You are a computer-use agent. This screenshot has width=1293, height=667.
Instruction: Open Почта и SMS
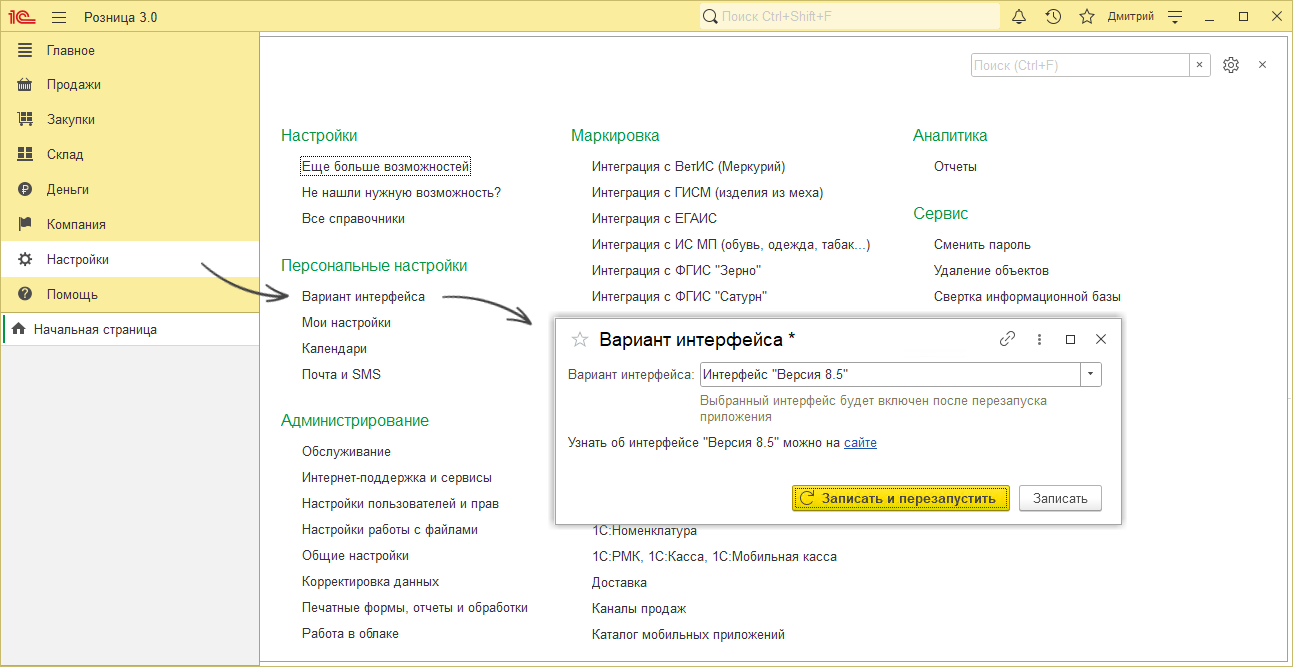tap(341, 374)
